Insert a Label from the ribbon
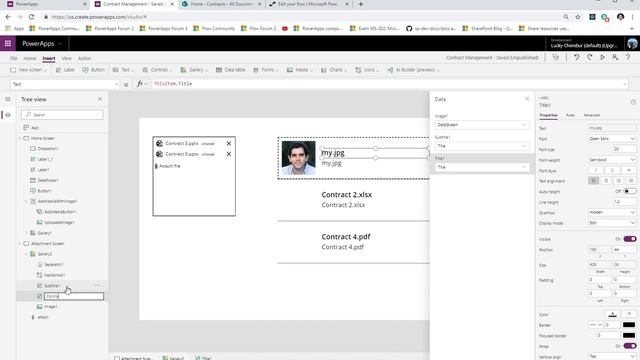The image size is (640, 360). [x=65, y=70]
